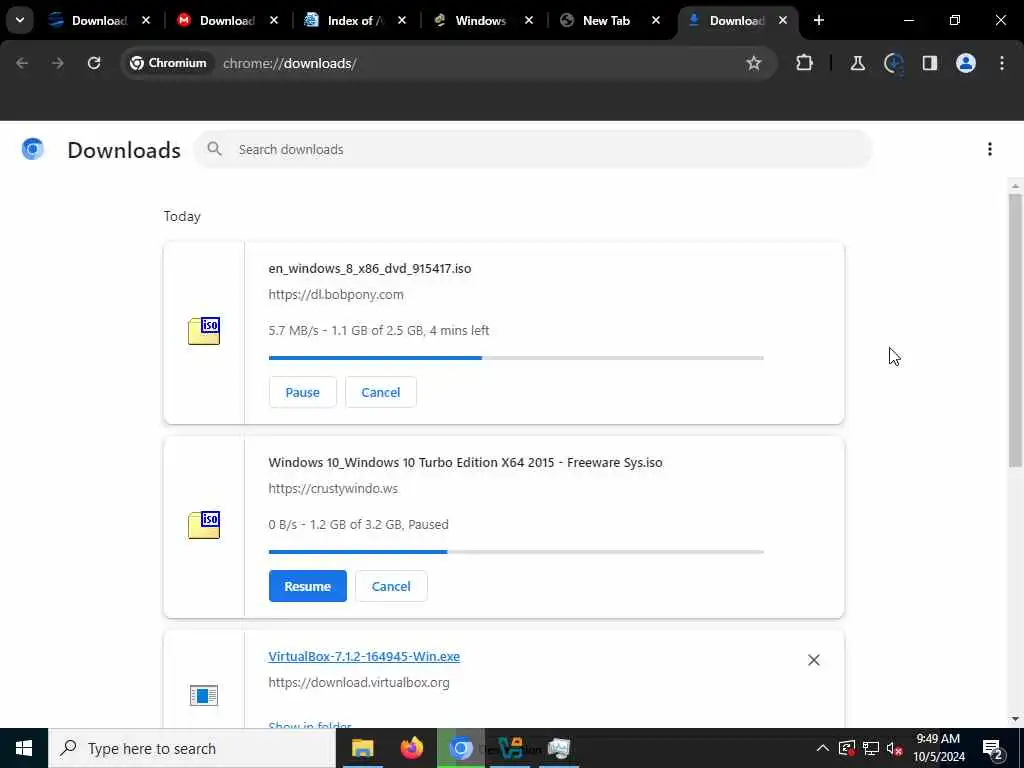Click the Windows 8 ISO download progress bar
The image size is (1024, 768).
click(x=516, y=358)
